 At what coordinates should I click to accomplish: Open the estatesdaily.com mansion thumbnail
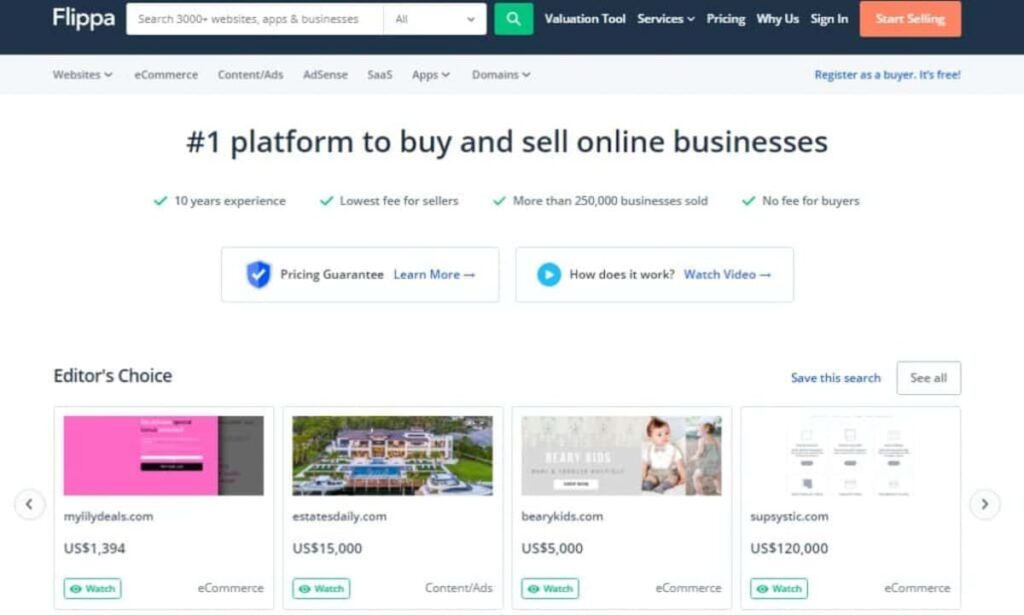coord(392,456)
